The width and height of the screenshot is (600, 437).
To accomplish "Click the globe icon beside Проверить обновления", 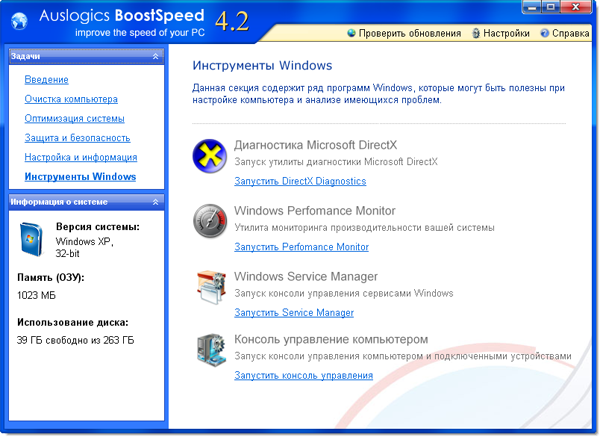I will tap(351, 33).
